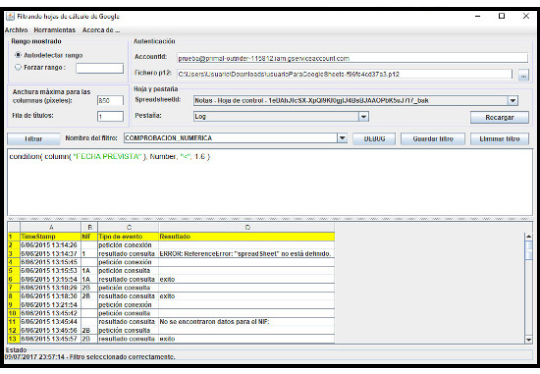Click the Filtrar button
Screen dimensions: 540x374
(33, 139)
